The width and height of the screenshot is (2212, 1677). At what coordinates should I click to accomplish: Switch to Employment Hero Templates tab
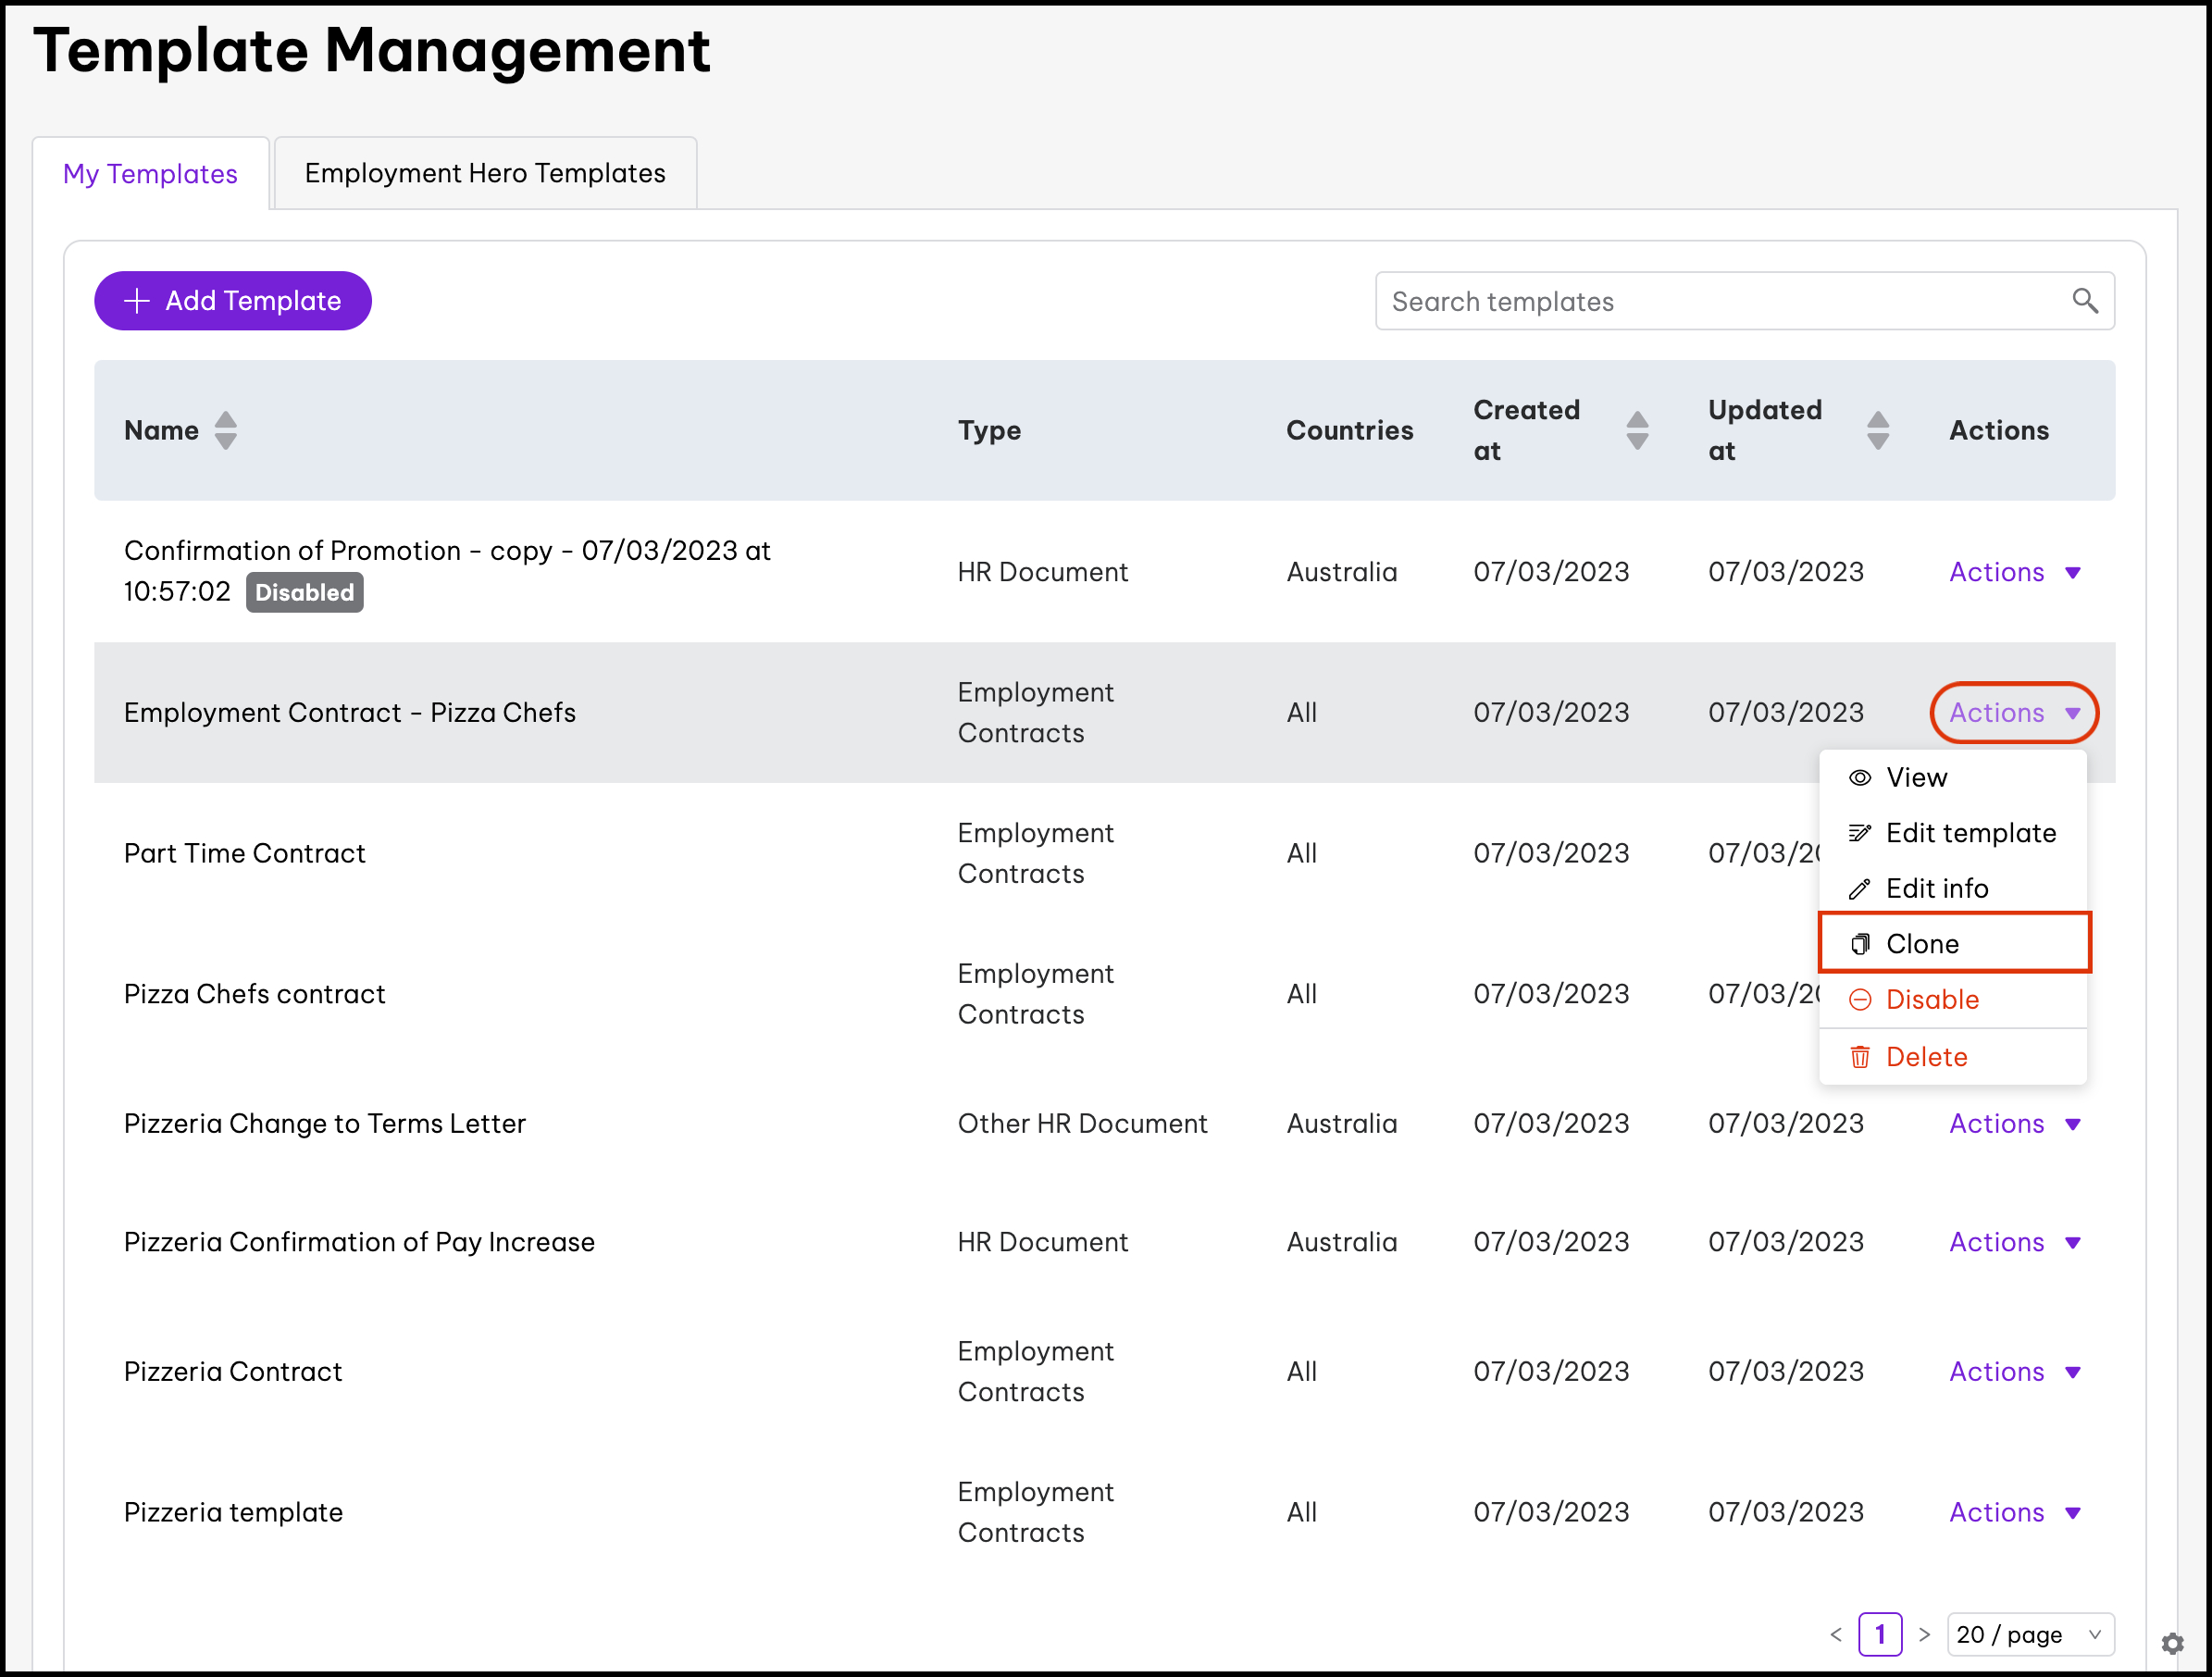(485, 174)
